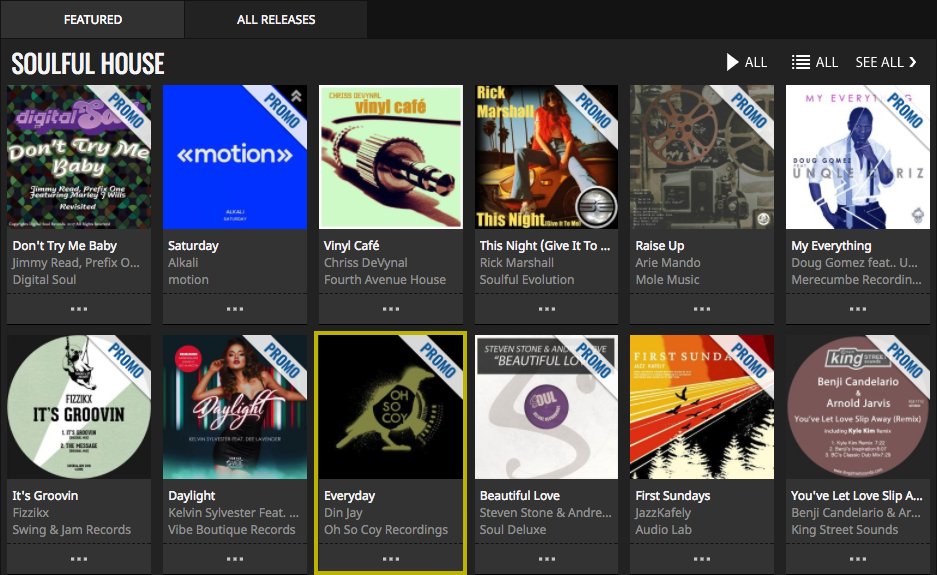Viewport: 937px width, 575px height.
Task: Open the Vinyl Café release title
Action: pos(351,246)
